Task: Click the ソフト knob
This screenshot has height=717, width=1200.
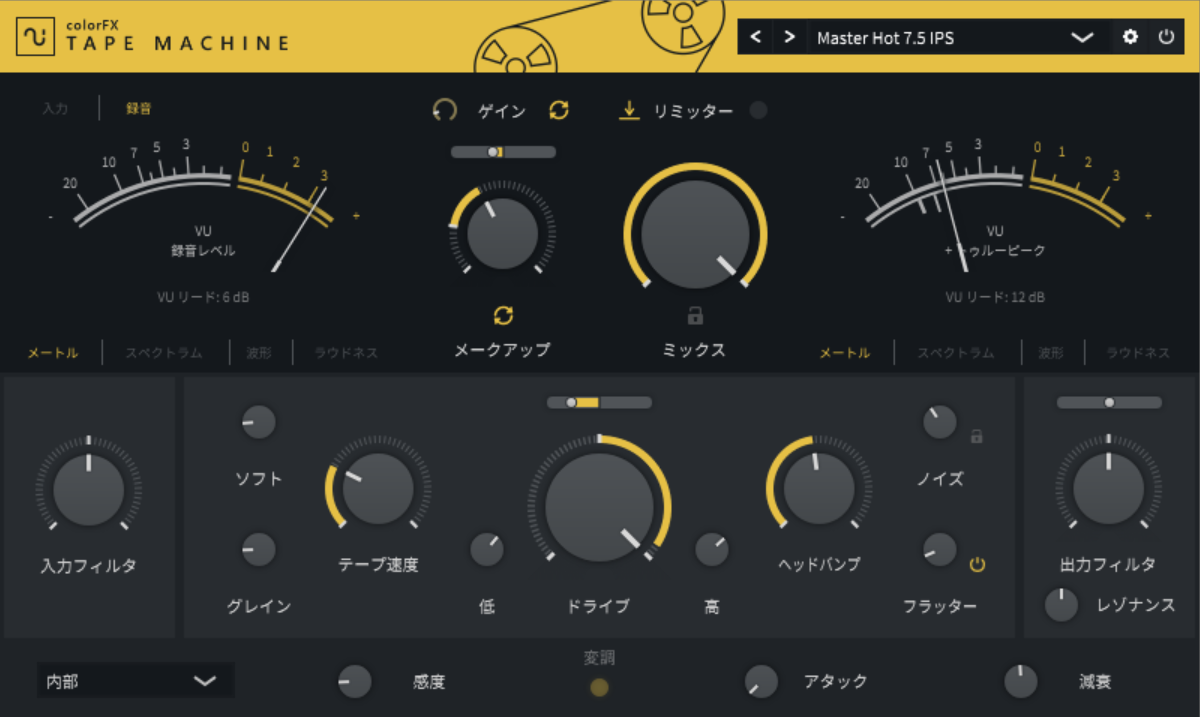Action: (x=258, y=422)
